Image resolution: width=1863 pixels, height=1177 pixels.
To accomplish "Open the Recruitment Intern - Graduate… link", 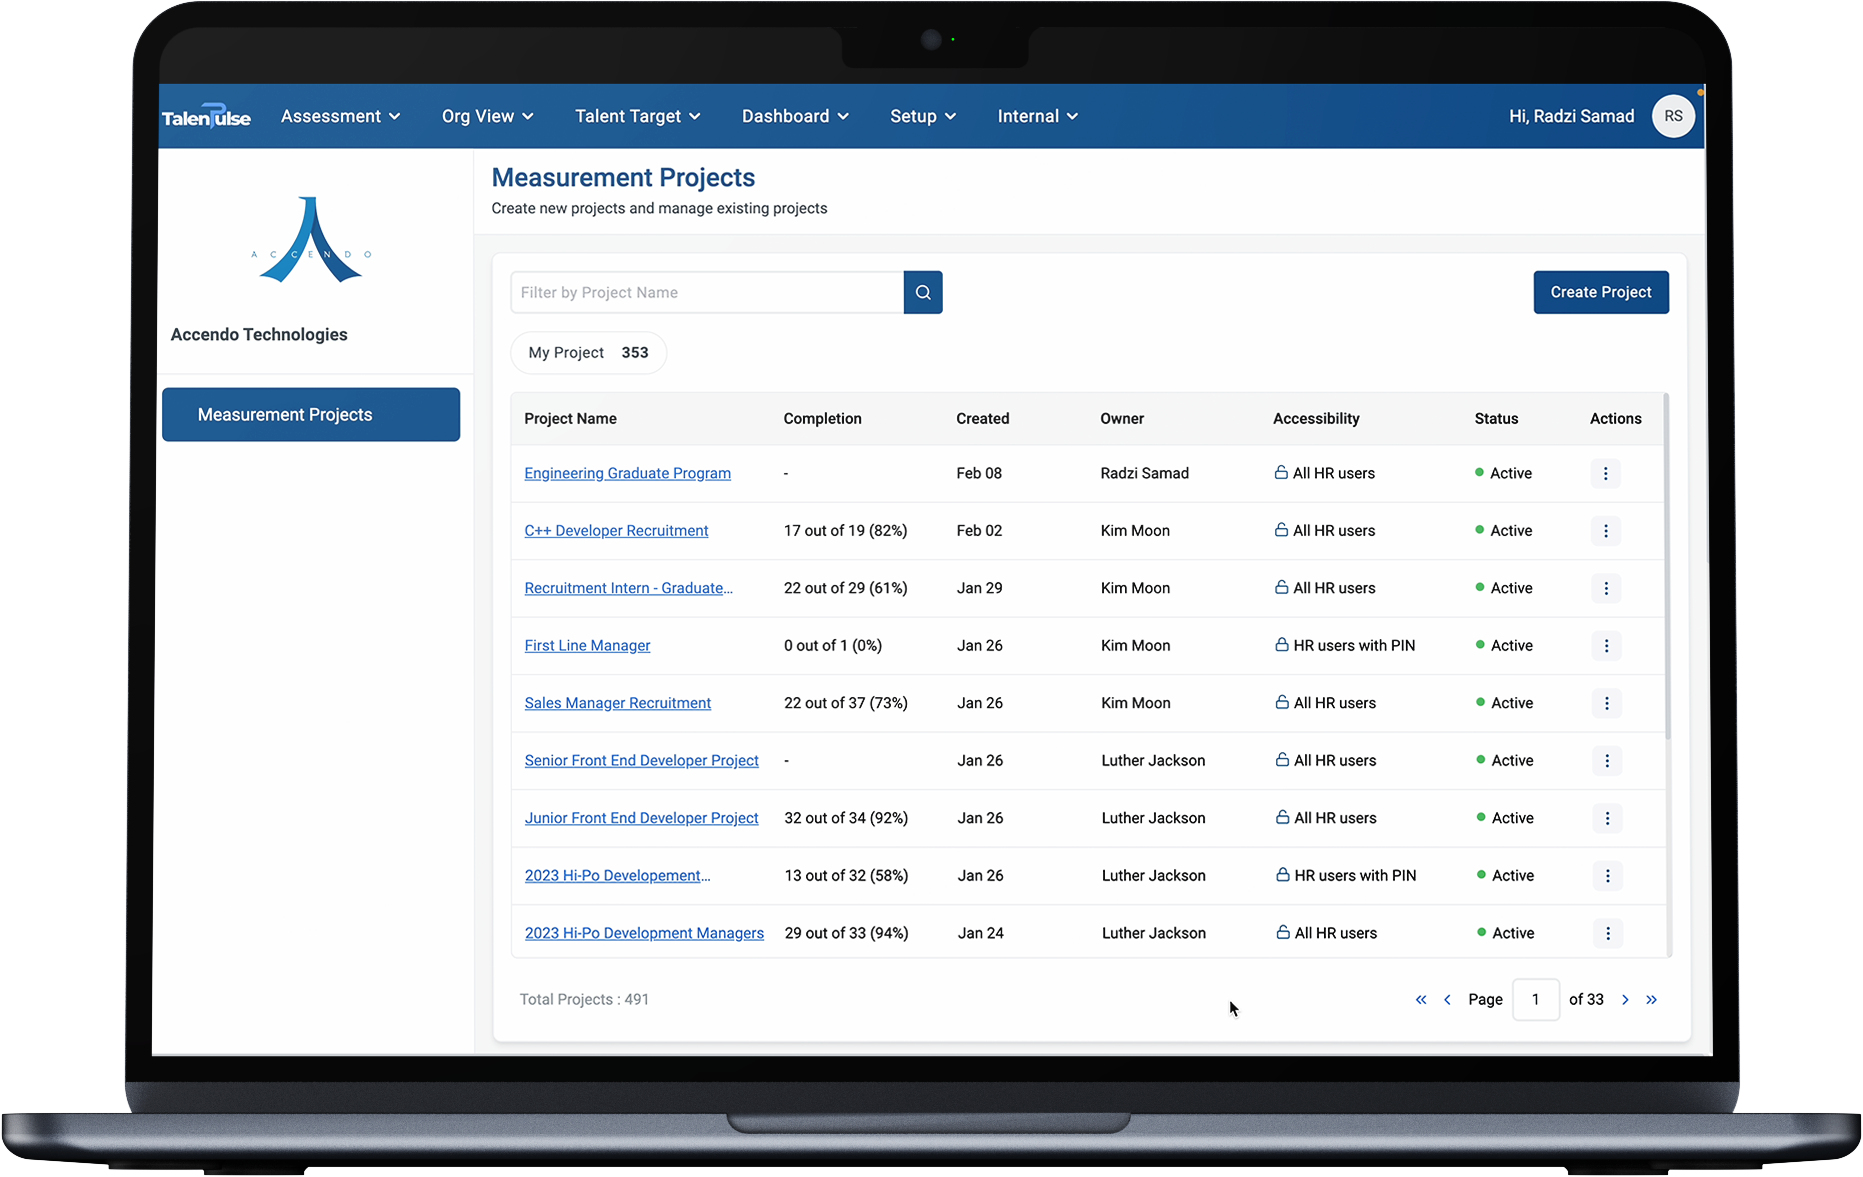I will pyautogui.click(x=628, y=588).
